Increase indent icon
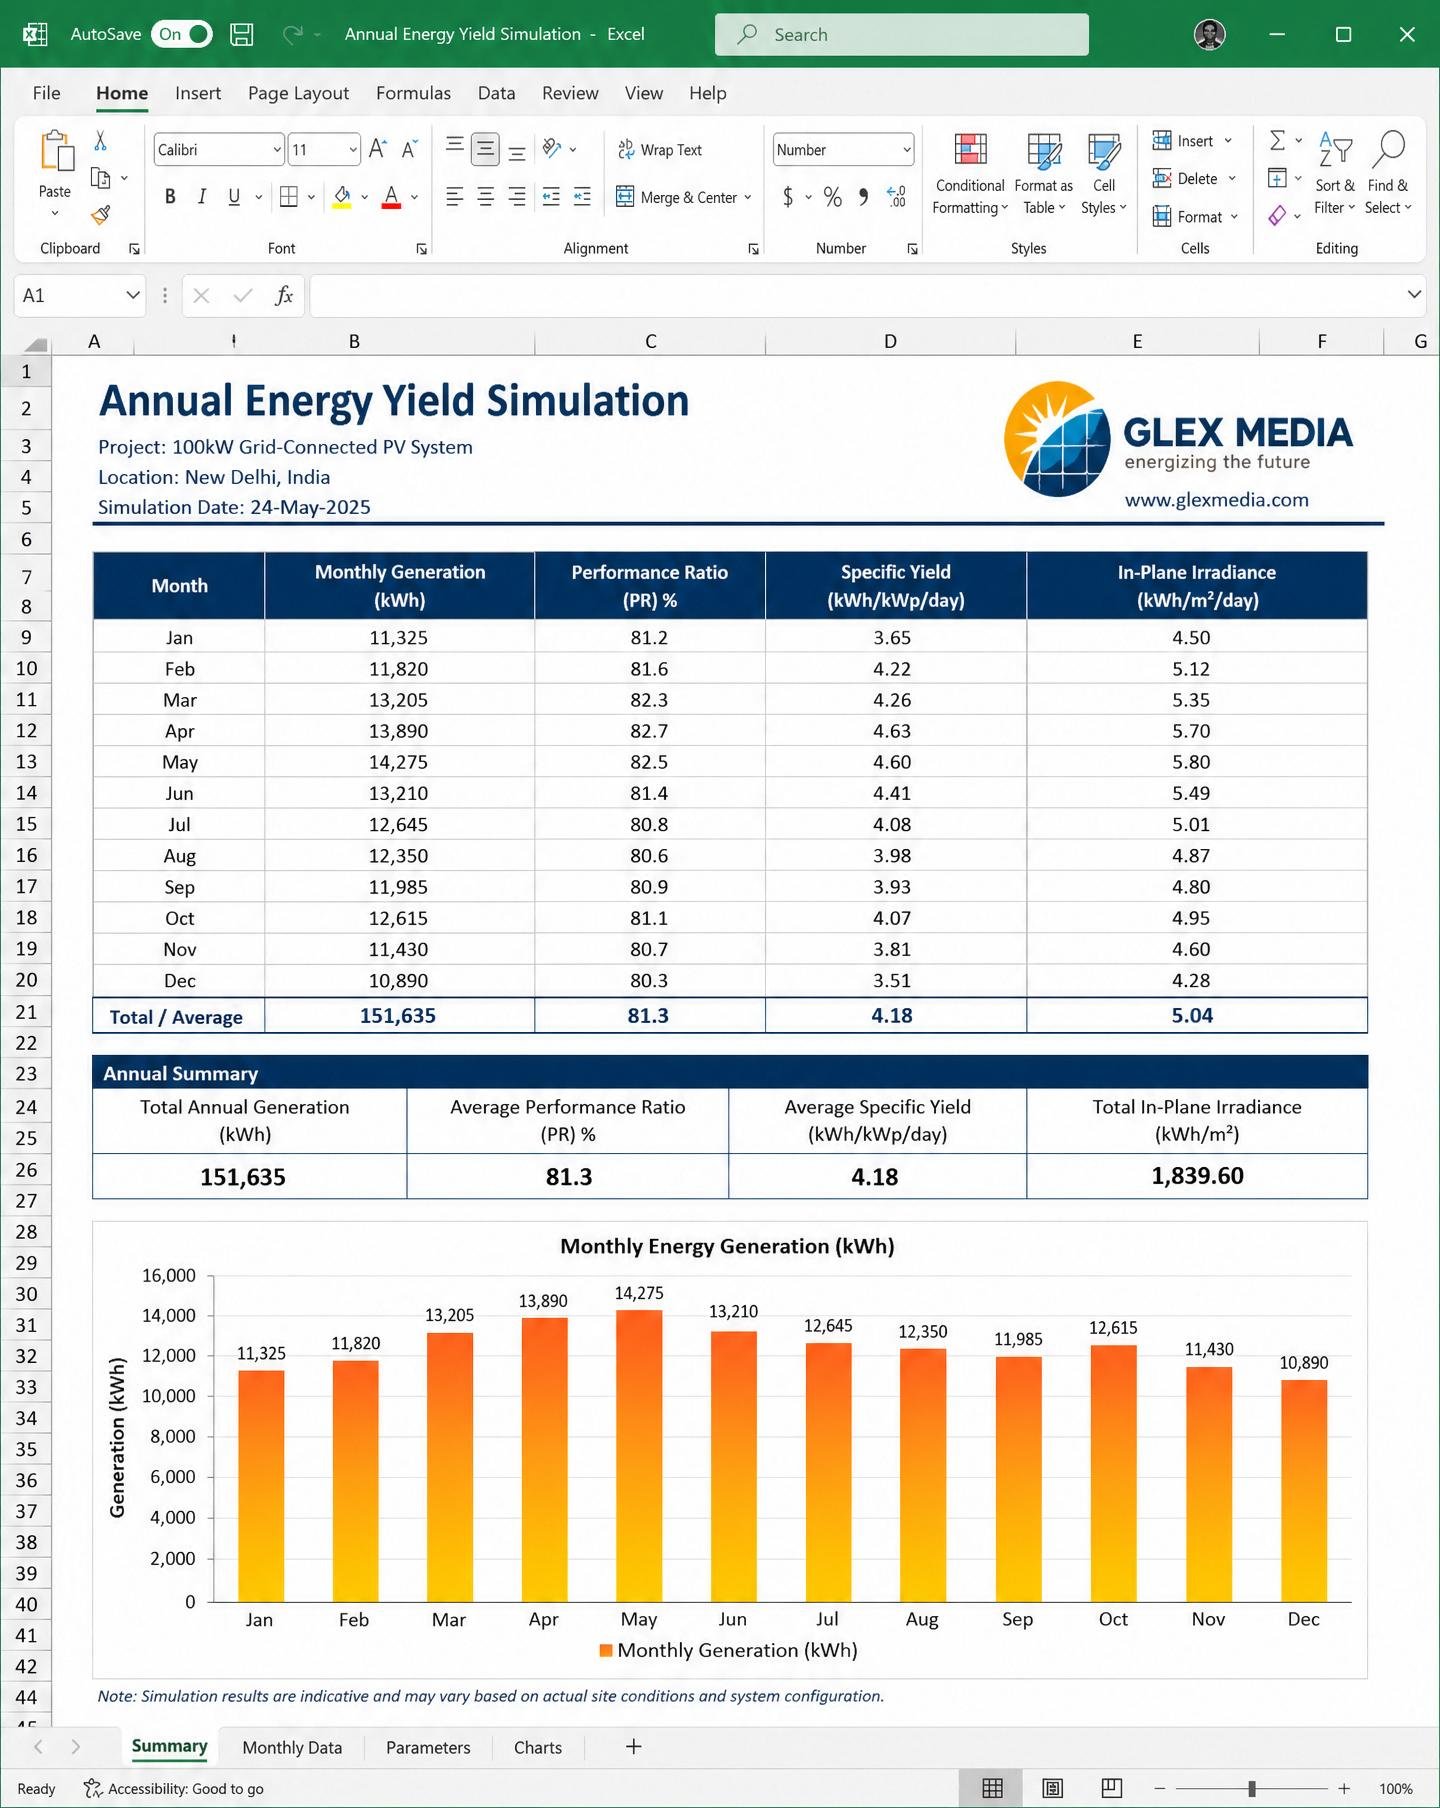The image size is (1440, 1808). coord(582,197)
